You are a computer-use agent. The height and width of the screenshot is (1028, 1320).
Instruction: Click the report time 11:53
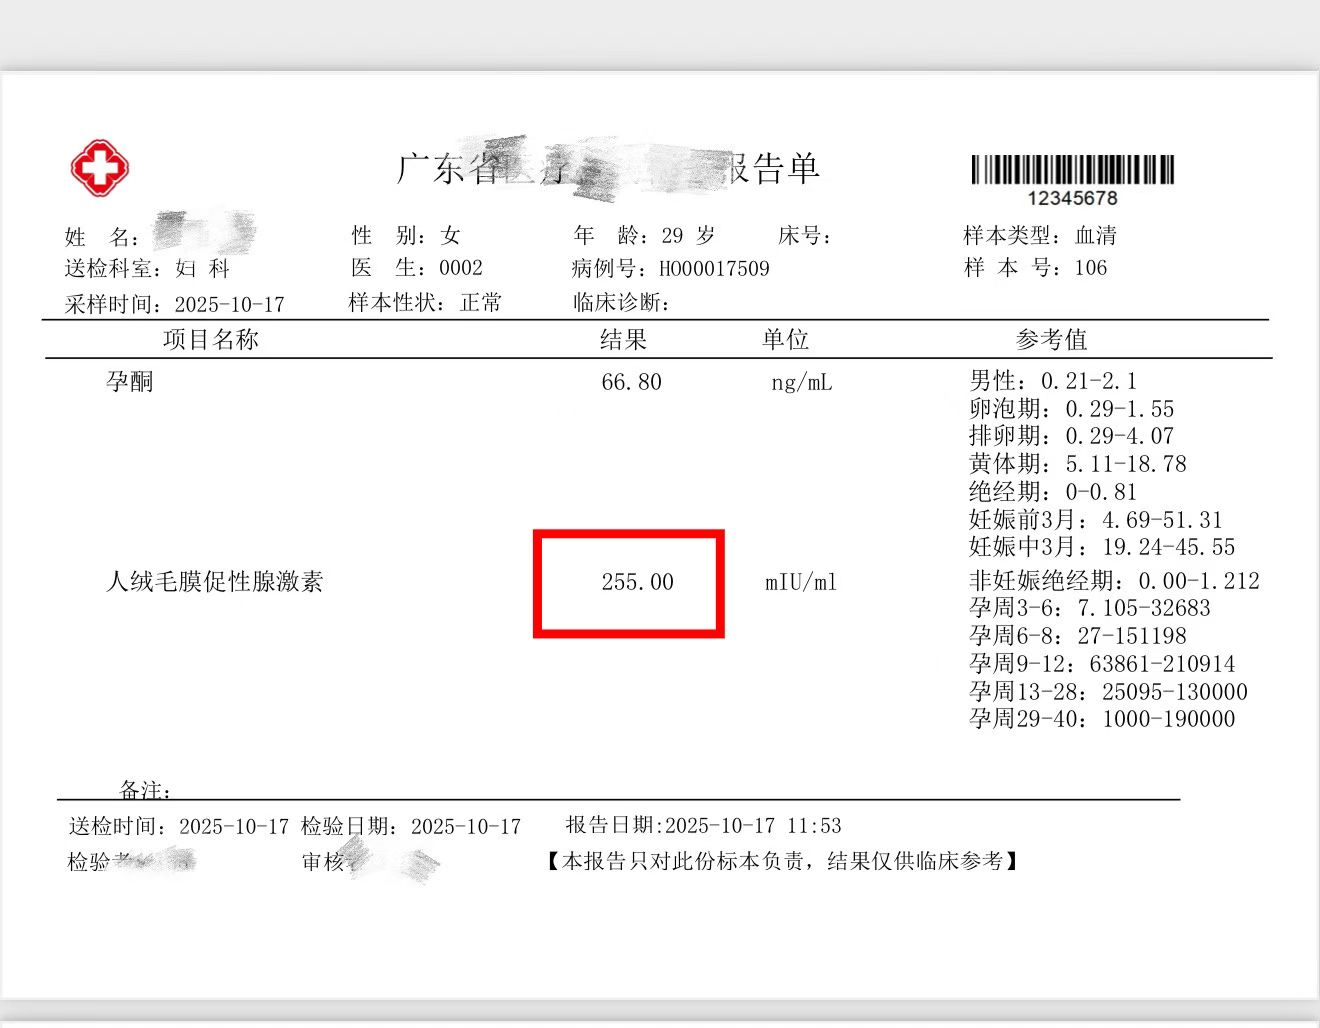point(812,826)
